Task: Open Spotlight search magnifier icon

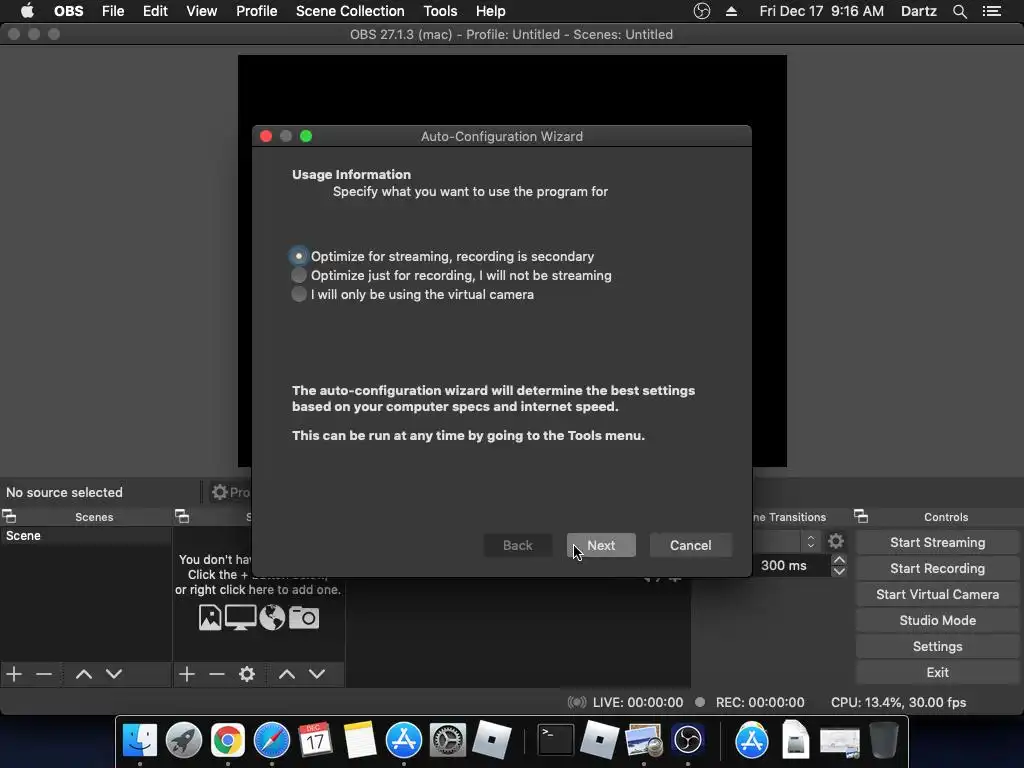Action: (959, 11)
